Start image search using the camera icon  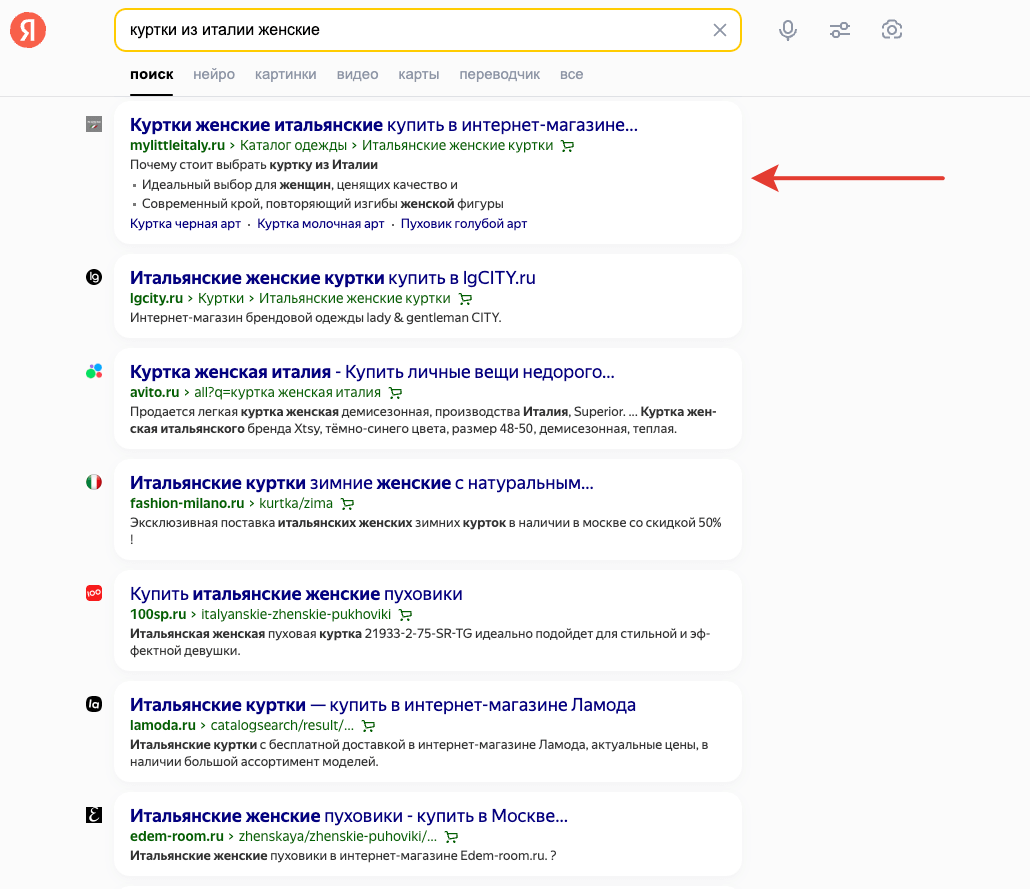pos(892,30)
